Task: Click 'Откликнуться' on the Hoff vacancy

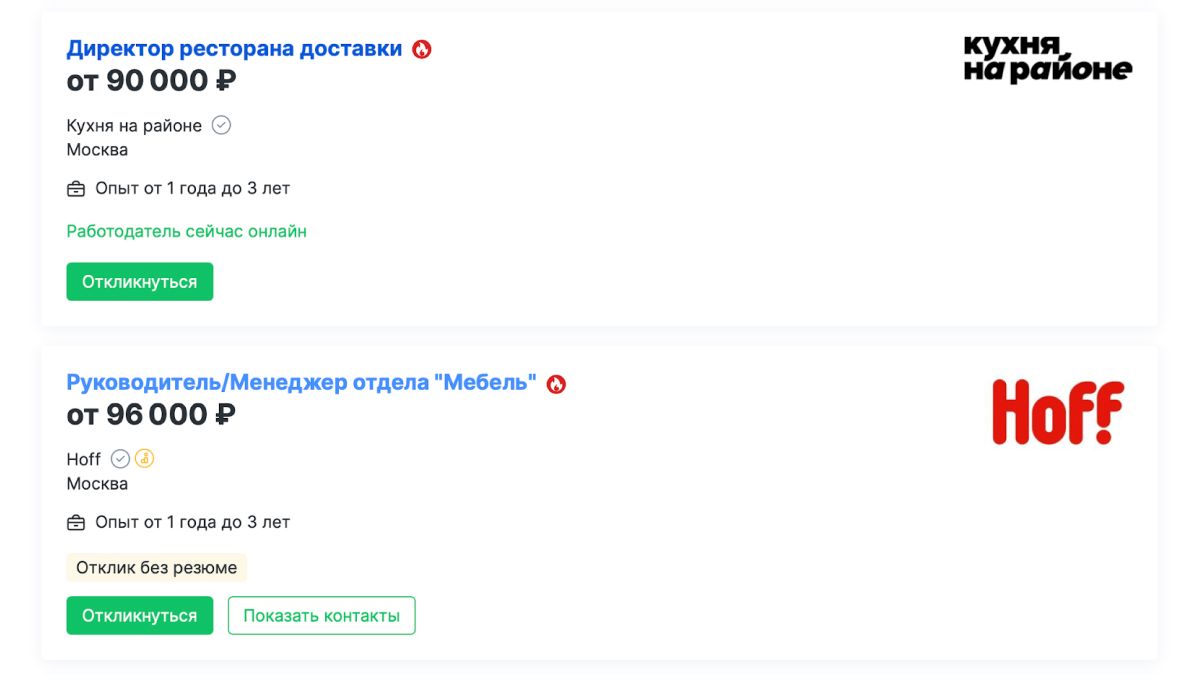Action: tap(139, 615)
